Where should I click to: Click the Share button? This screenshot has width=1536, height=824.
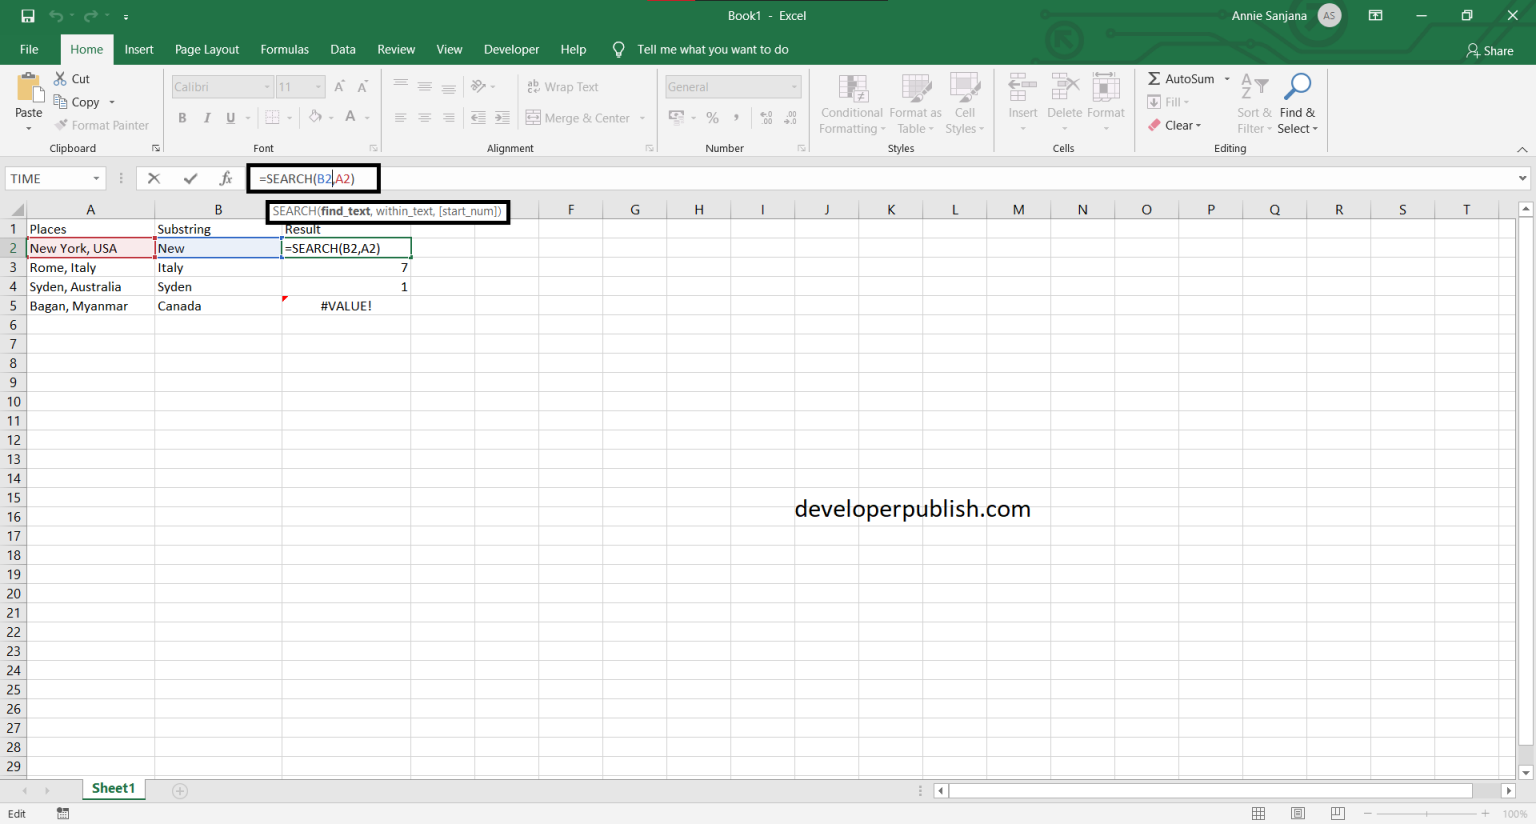[x=1490, y=49]
